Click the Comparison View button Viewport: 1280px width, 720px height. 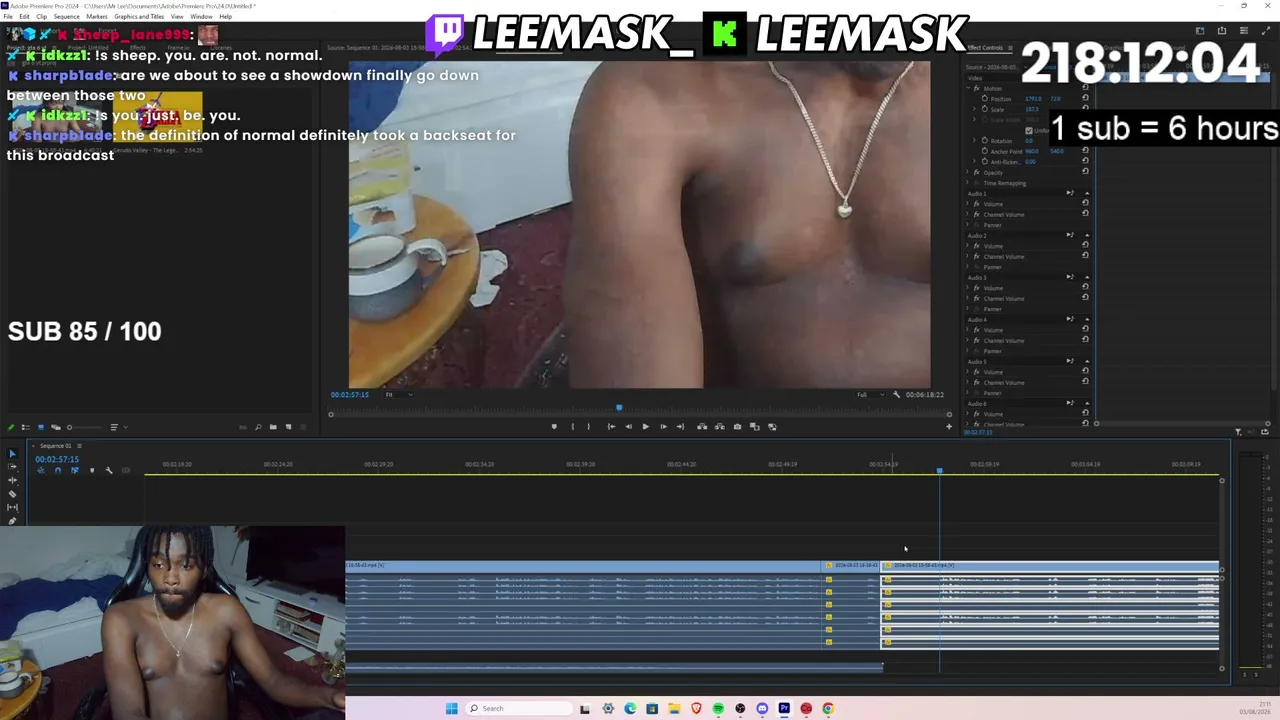(755, 427)
